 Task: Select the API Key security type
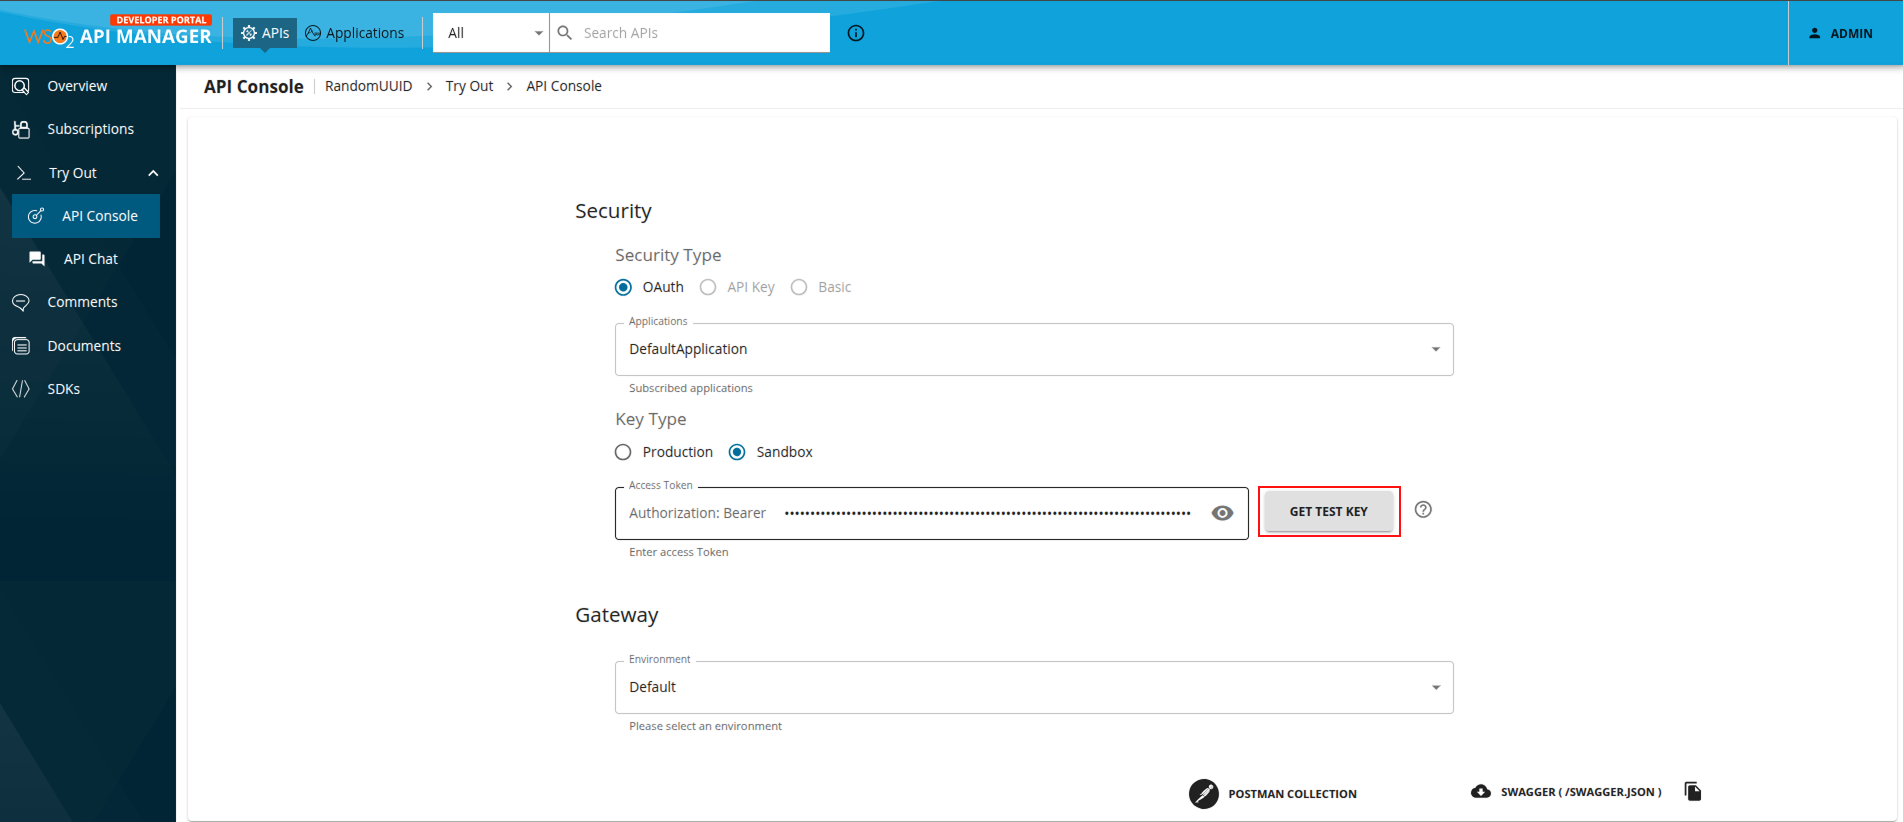(708, 287)
